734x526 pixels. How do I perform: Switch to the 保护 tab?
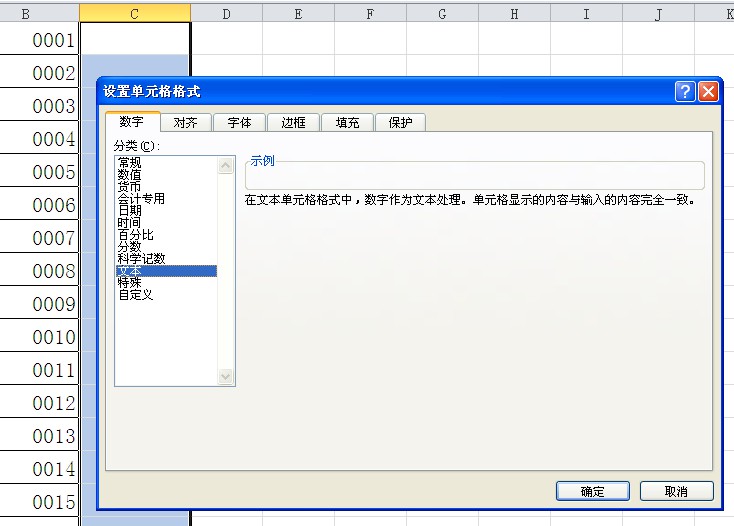pos(400,123)
